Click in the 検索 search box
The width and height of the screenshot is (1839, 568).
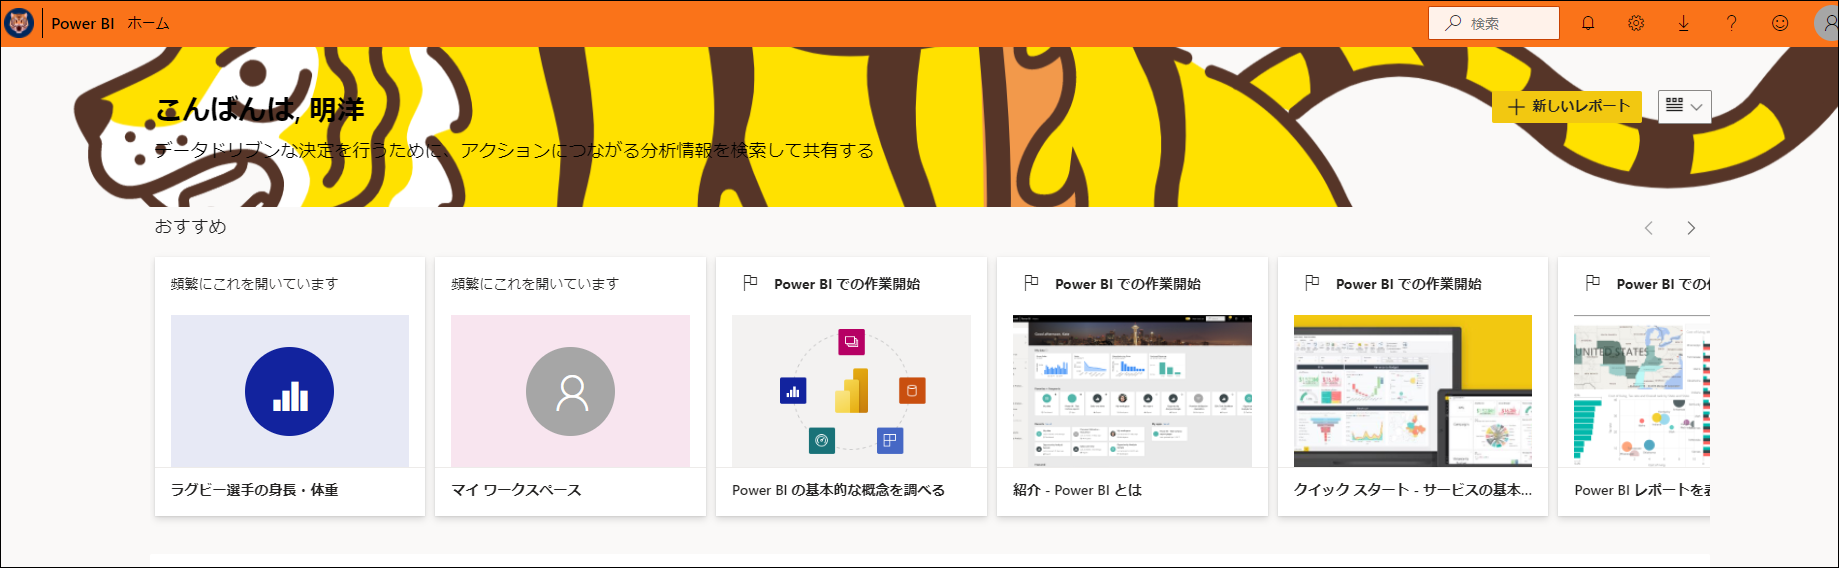[1494, 23]
